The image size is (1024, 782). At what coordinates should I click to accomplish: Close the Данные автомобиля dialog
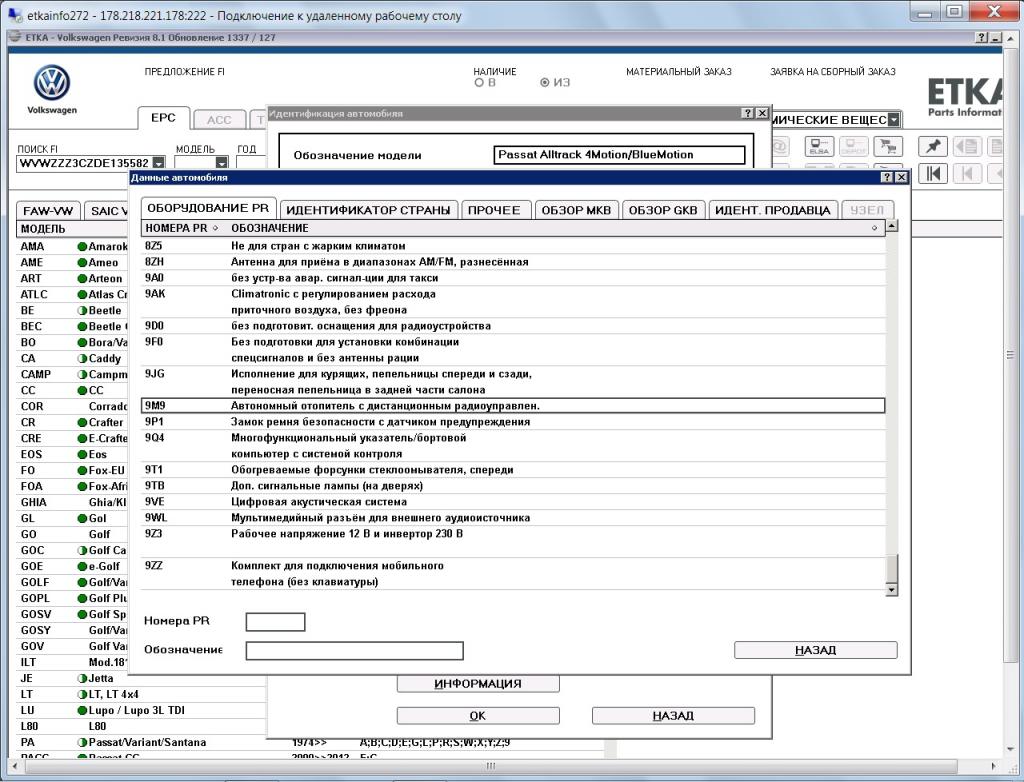coord(901,177)
